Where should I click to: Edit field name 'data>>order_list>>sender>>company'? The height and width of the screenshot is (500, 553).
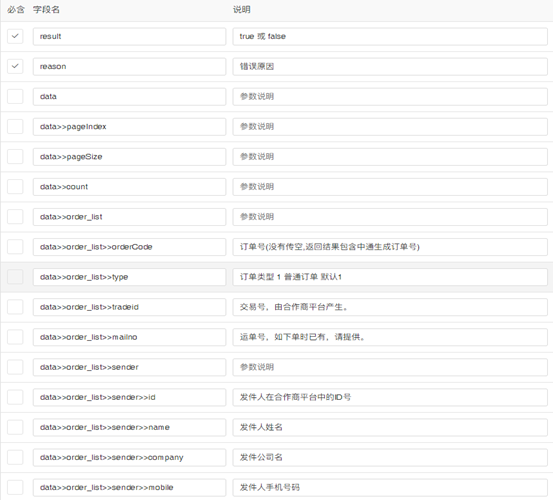pos(129,458)
